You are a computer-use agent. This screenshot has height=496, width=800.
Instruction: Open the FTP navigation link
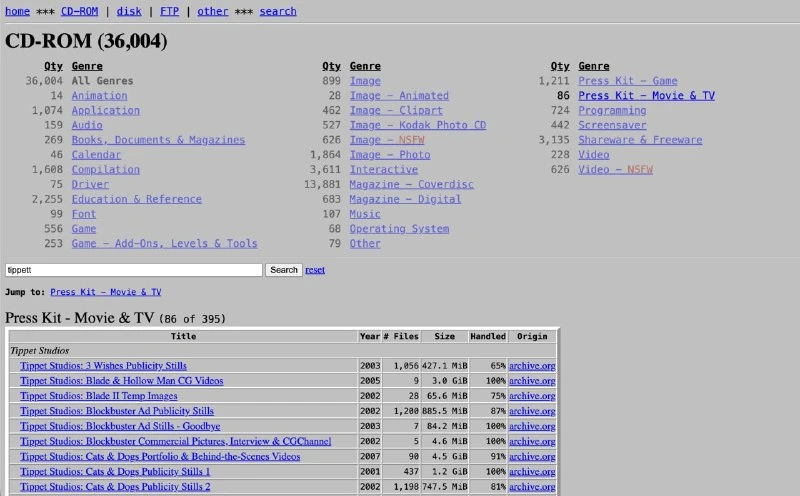click(169, 11)
